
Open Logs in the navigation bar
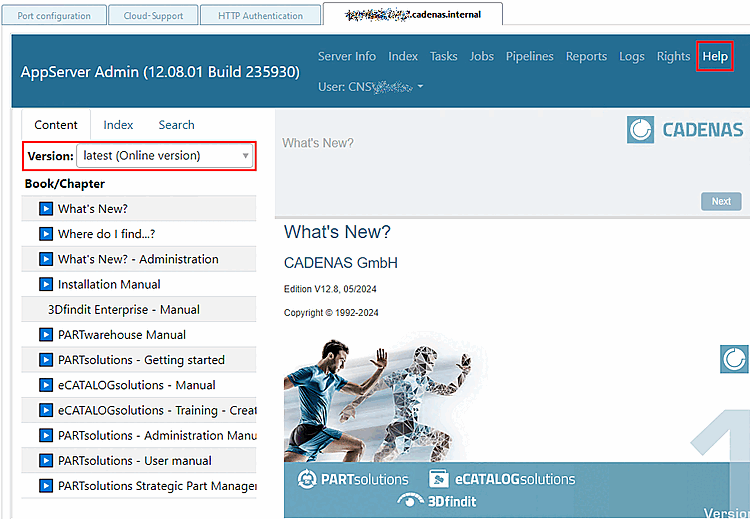pos(631,56)
